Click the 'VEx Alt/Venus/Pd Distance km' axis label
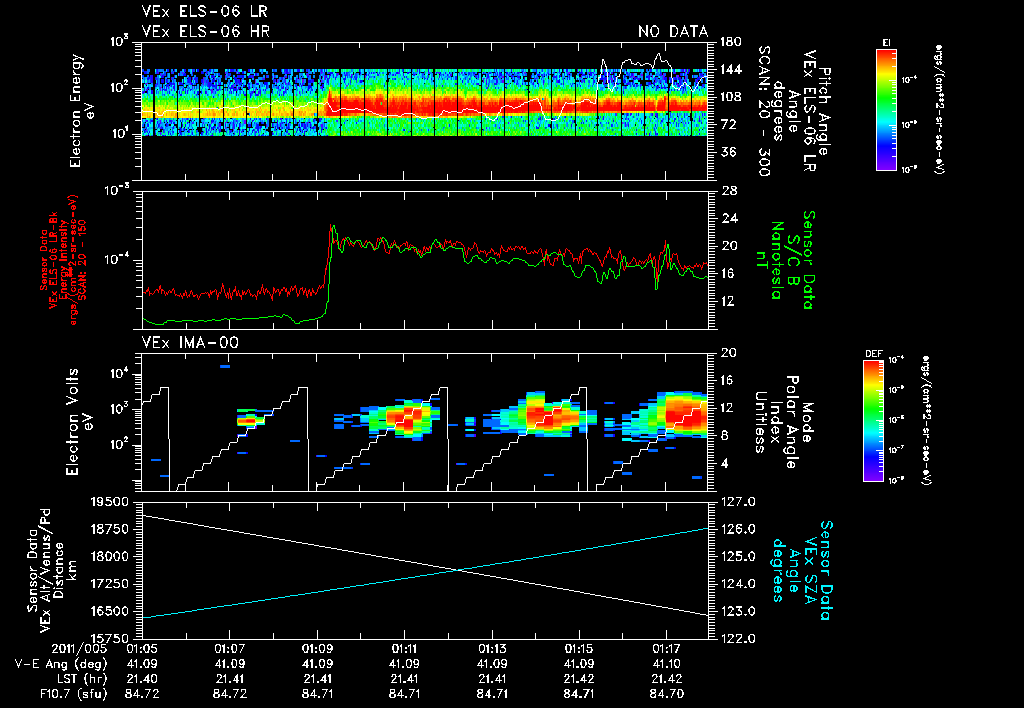The image size is (1024, 708). tap(58, 570)
